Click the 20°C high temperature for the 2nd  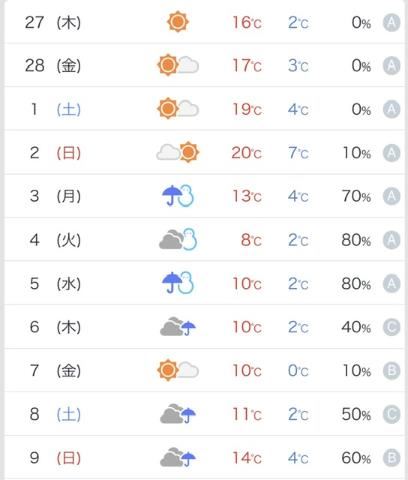(247, 153)
